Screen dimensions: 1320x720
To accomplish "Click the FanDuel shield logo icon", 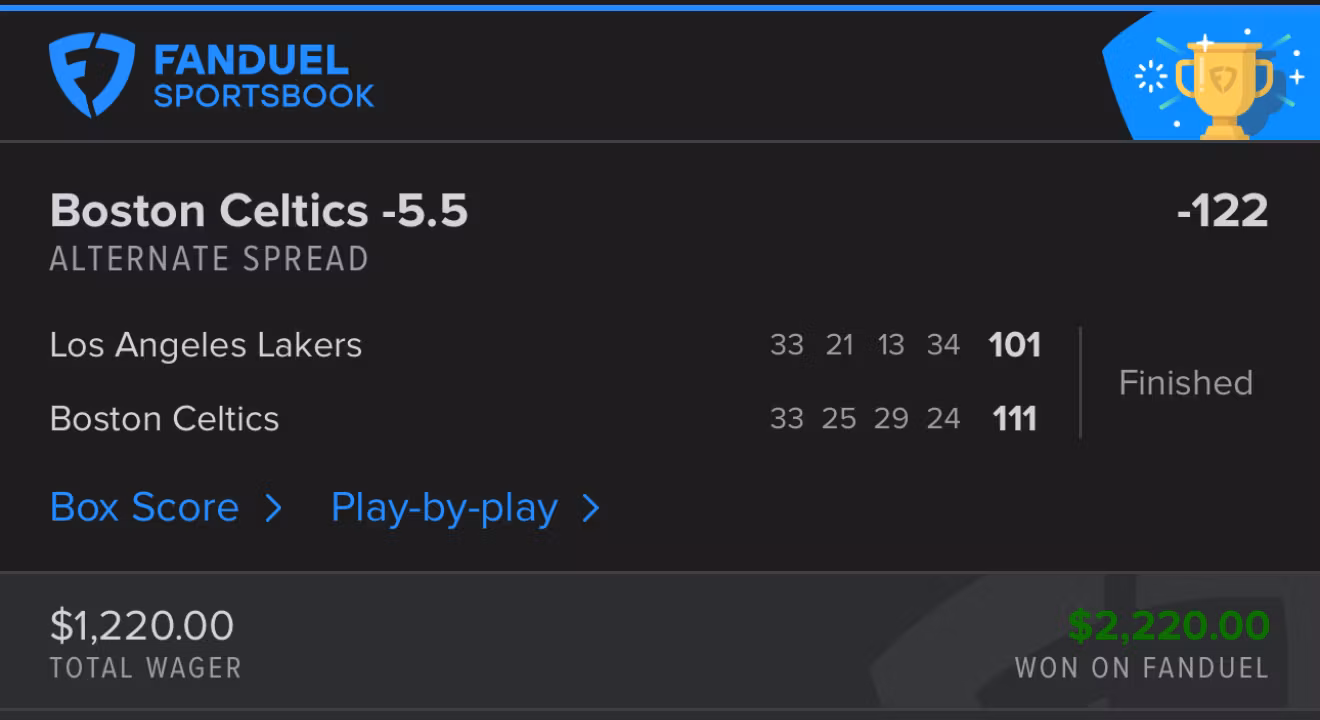I will pos(91,75).
